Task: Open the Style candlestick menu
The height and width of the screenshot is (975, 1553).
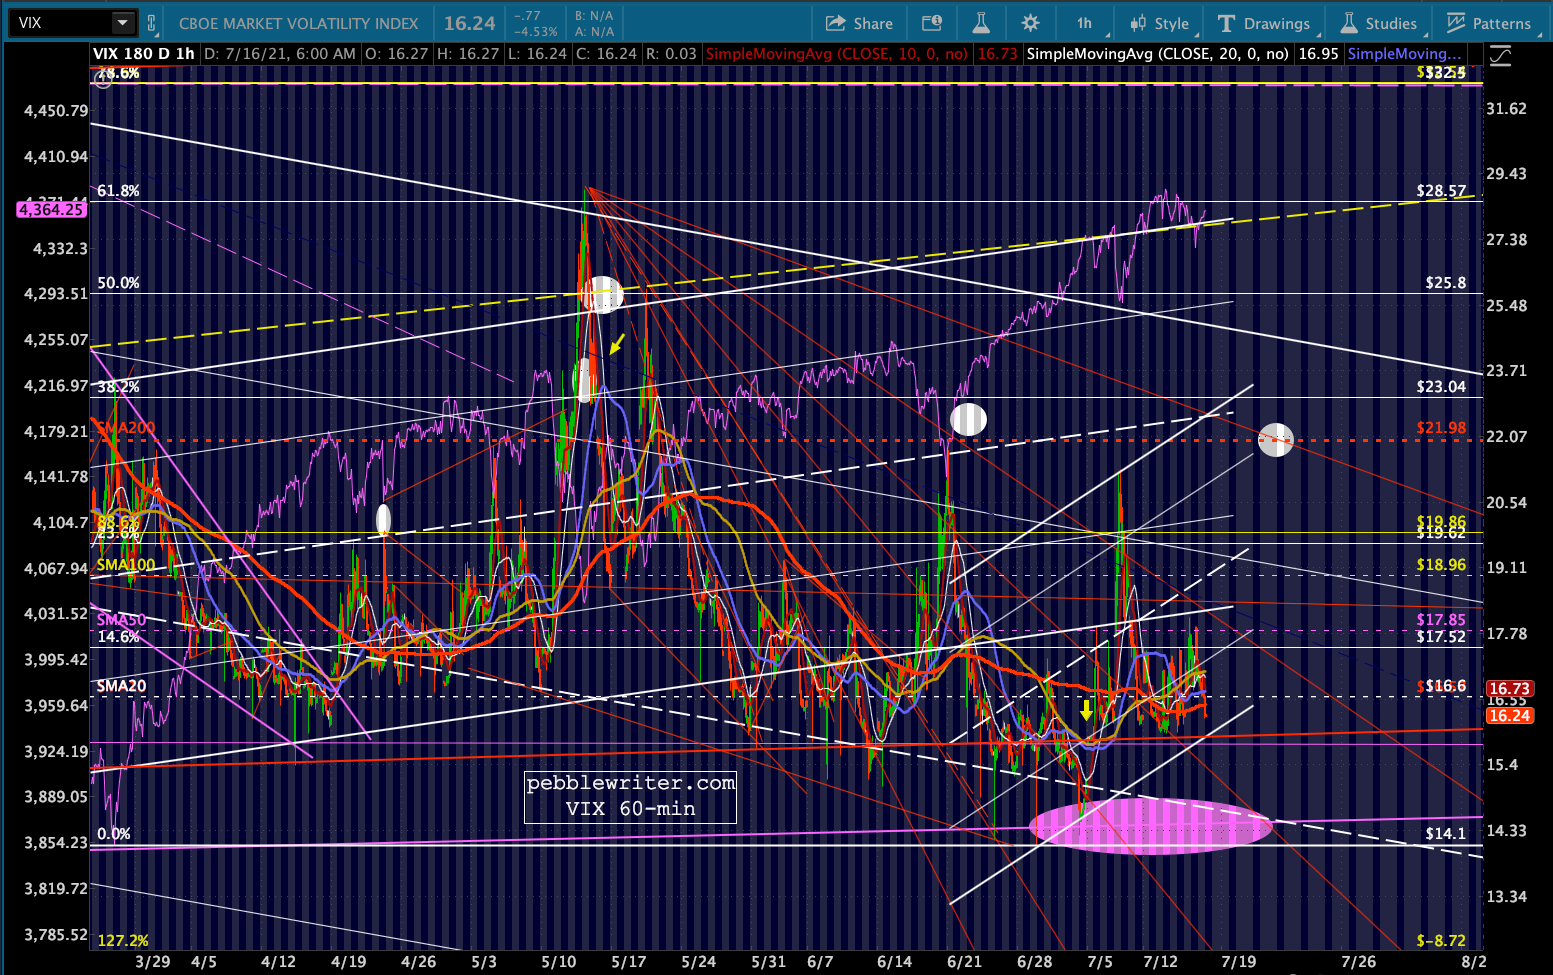Action: pos(1159,23)
